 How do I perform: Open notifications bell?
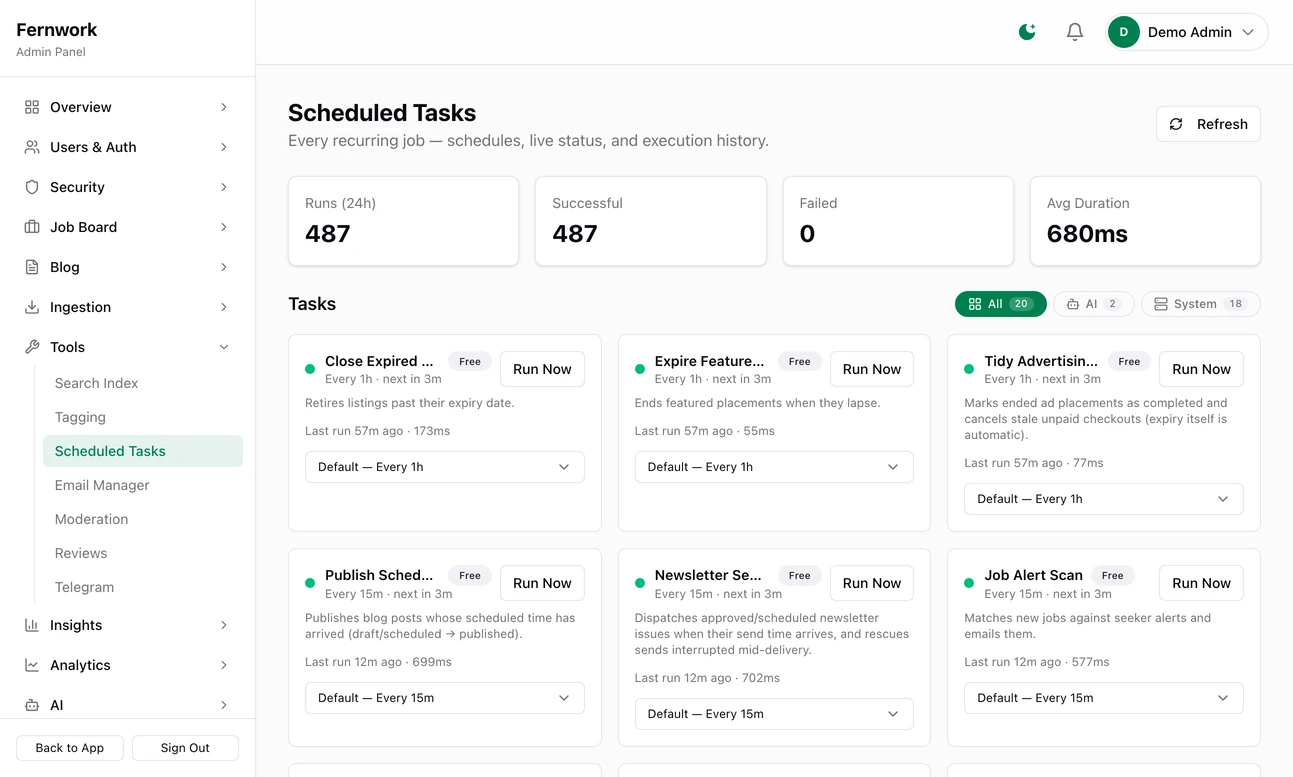point(1075,32)
